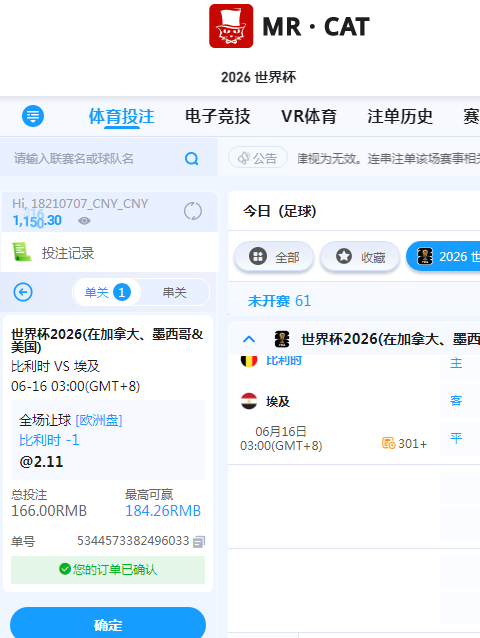Click the 公告 announcement badge
This screenshot has width=480, height=638.
(258, 158)
